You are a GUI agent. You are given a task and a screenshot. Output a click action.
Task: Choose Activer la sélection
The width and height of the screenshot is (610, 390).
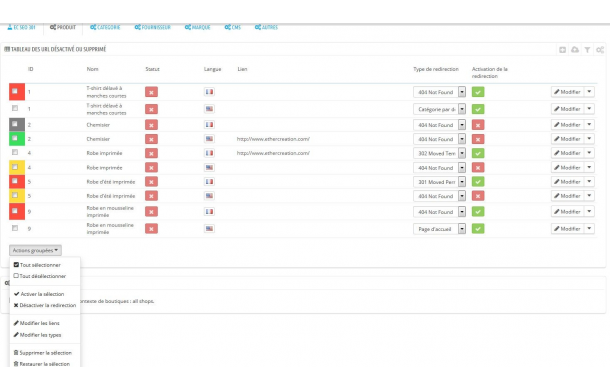(x=39, y=294)
